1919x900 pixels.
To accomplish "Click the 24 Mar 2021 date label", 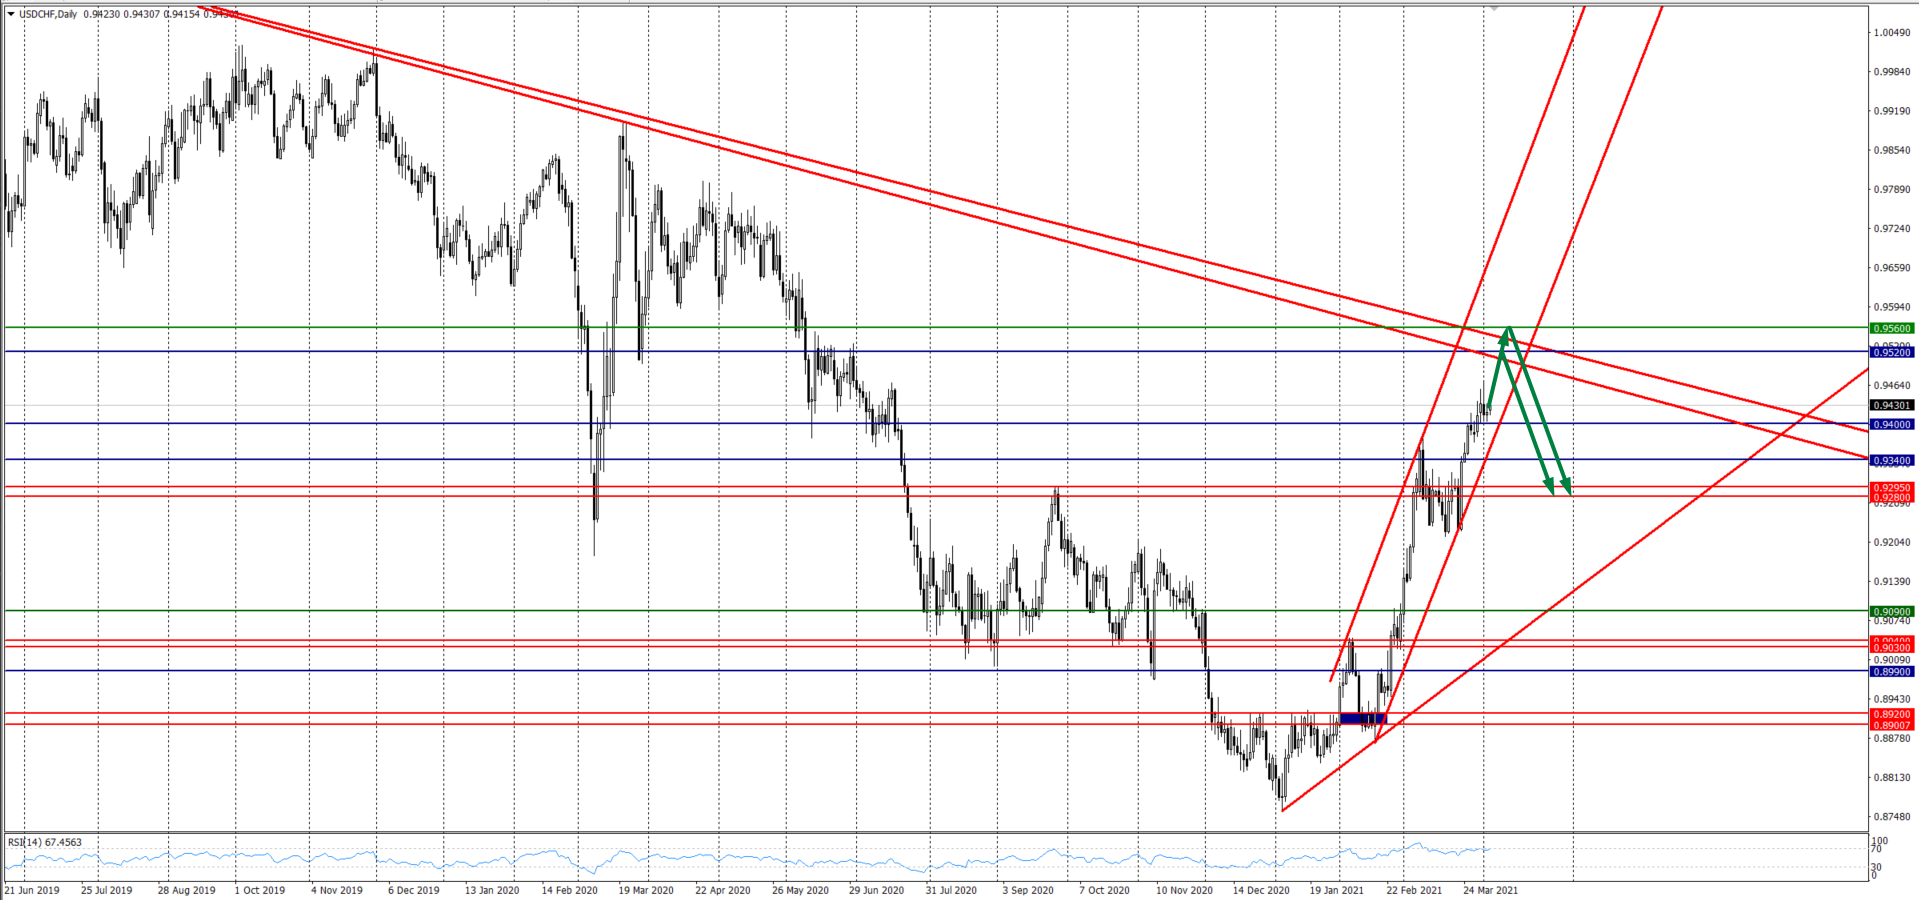I will click(x=1490, y=890).
